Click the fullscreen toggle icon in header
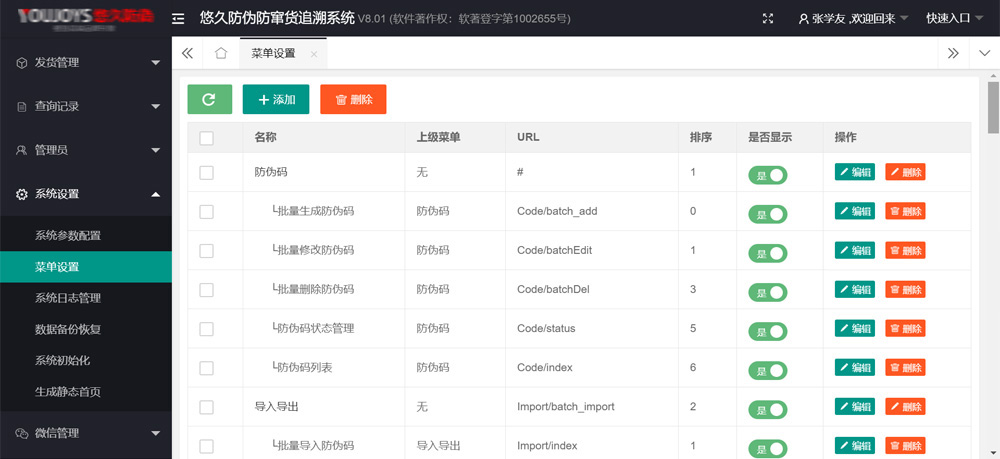 click(x=768, y=18)
